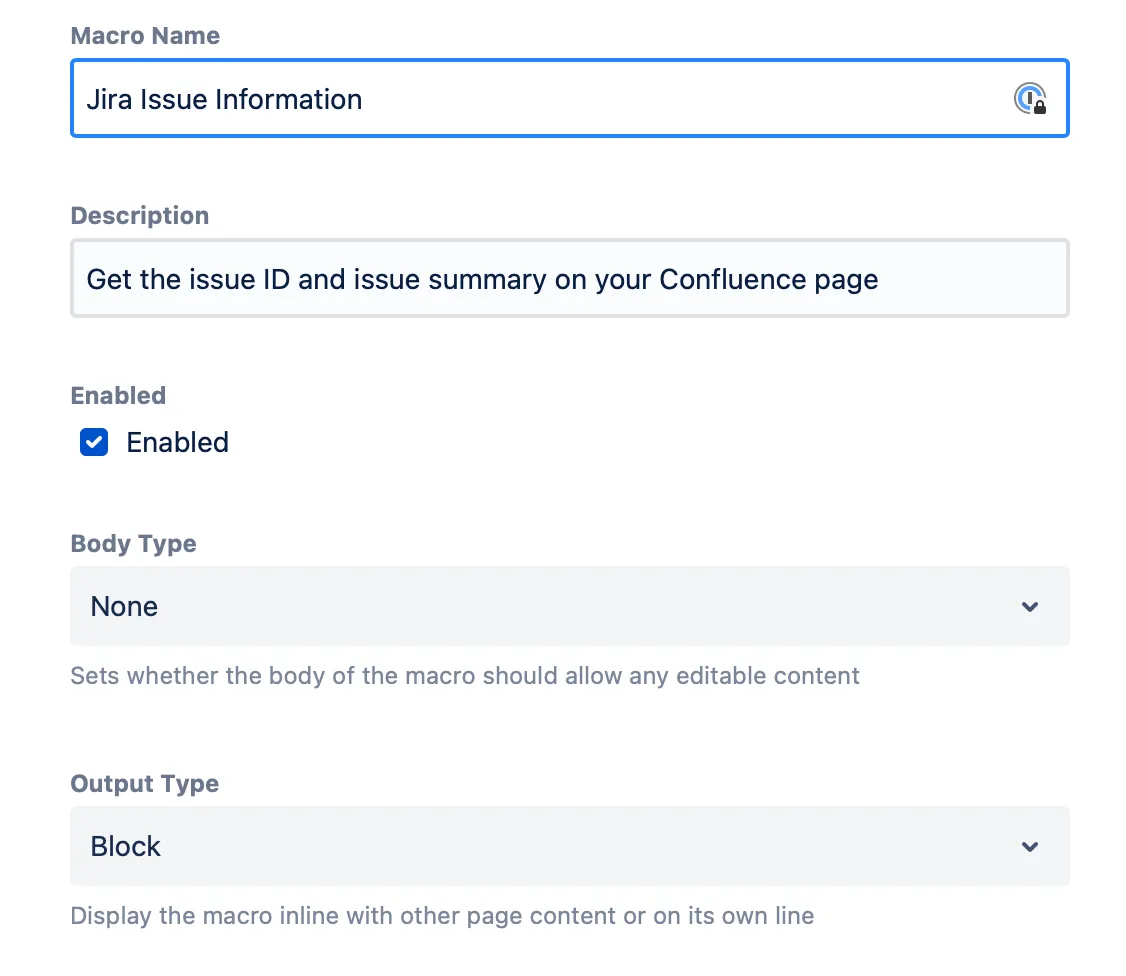Click the Description text field
1126x976 pixels.
(x=569, y=279)
